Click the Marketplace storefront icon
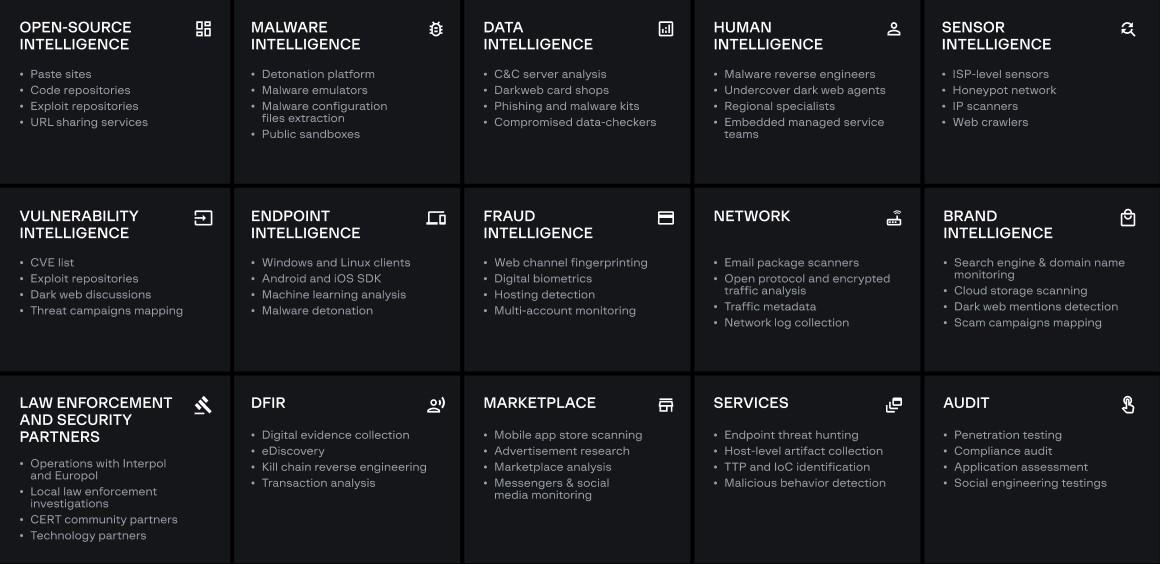This screenshot has width=1160, height=564. [666, 405]
